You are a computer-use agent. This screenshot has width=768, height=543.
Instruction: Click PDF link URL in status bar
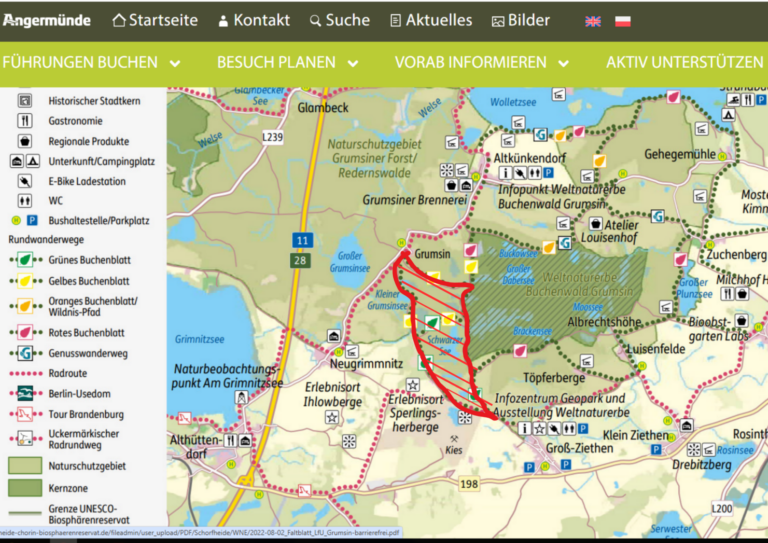pyautogui.click(x=200, y=532)
